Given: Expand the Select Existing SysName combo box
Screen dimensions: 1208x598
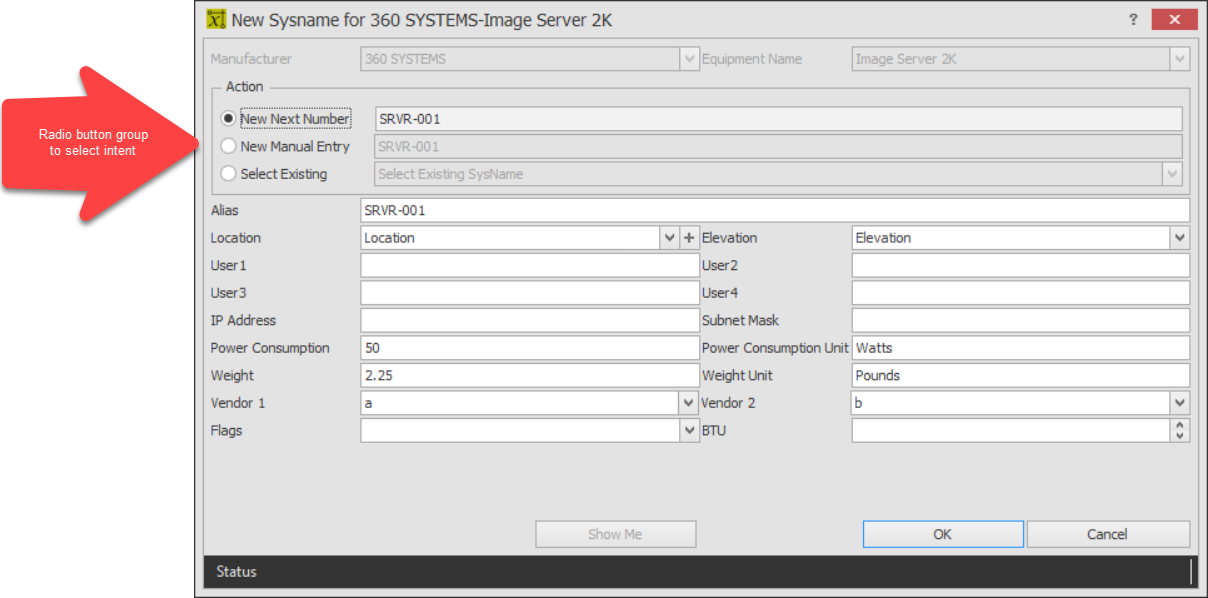Looking at the screenshot, I should [x=1172, y=174].
